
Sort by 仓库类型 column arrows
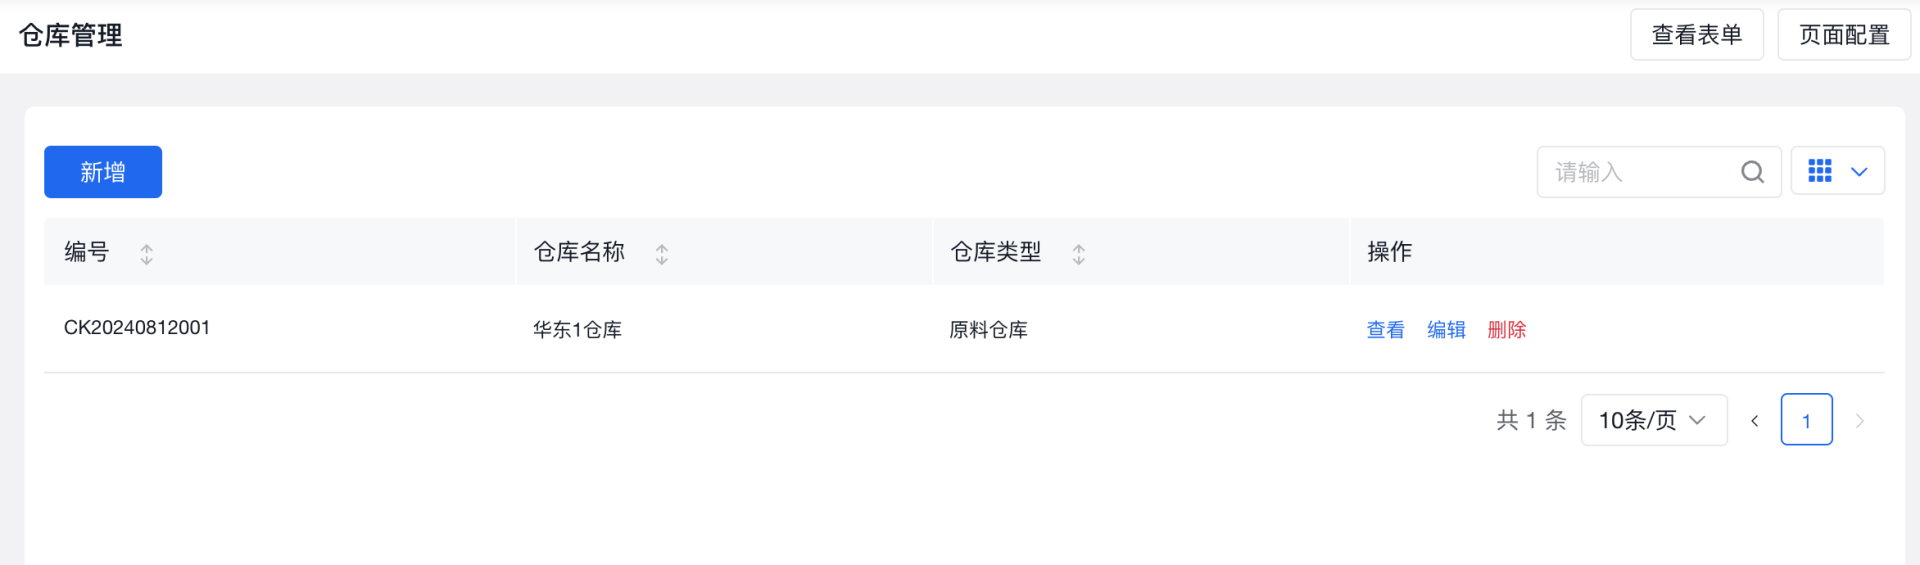click(1078, 254)
